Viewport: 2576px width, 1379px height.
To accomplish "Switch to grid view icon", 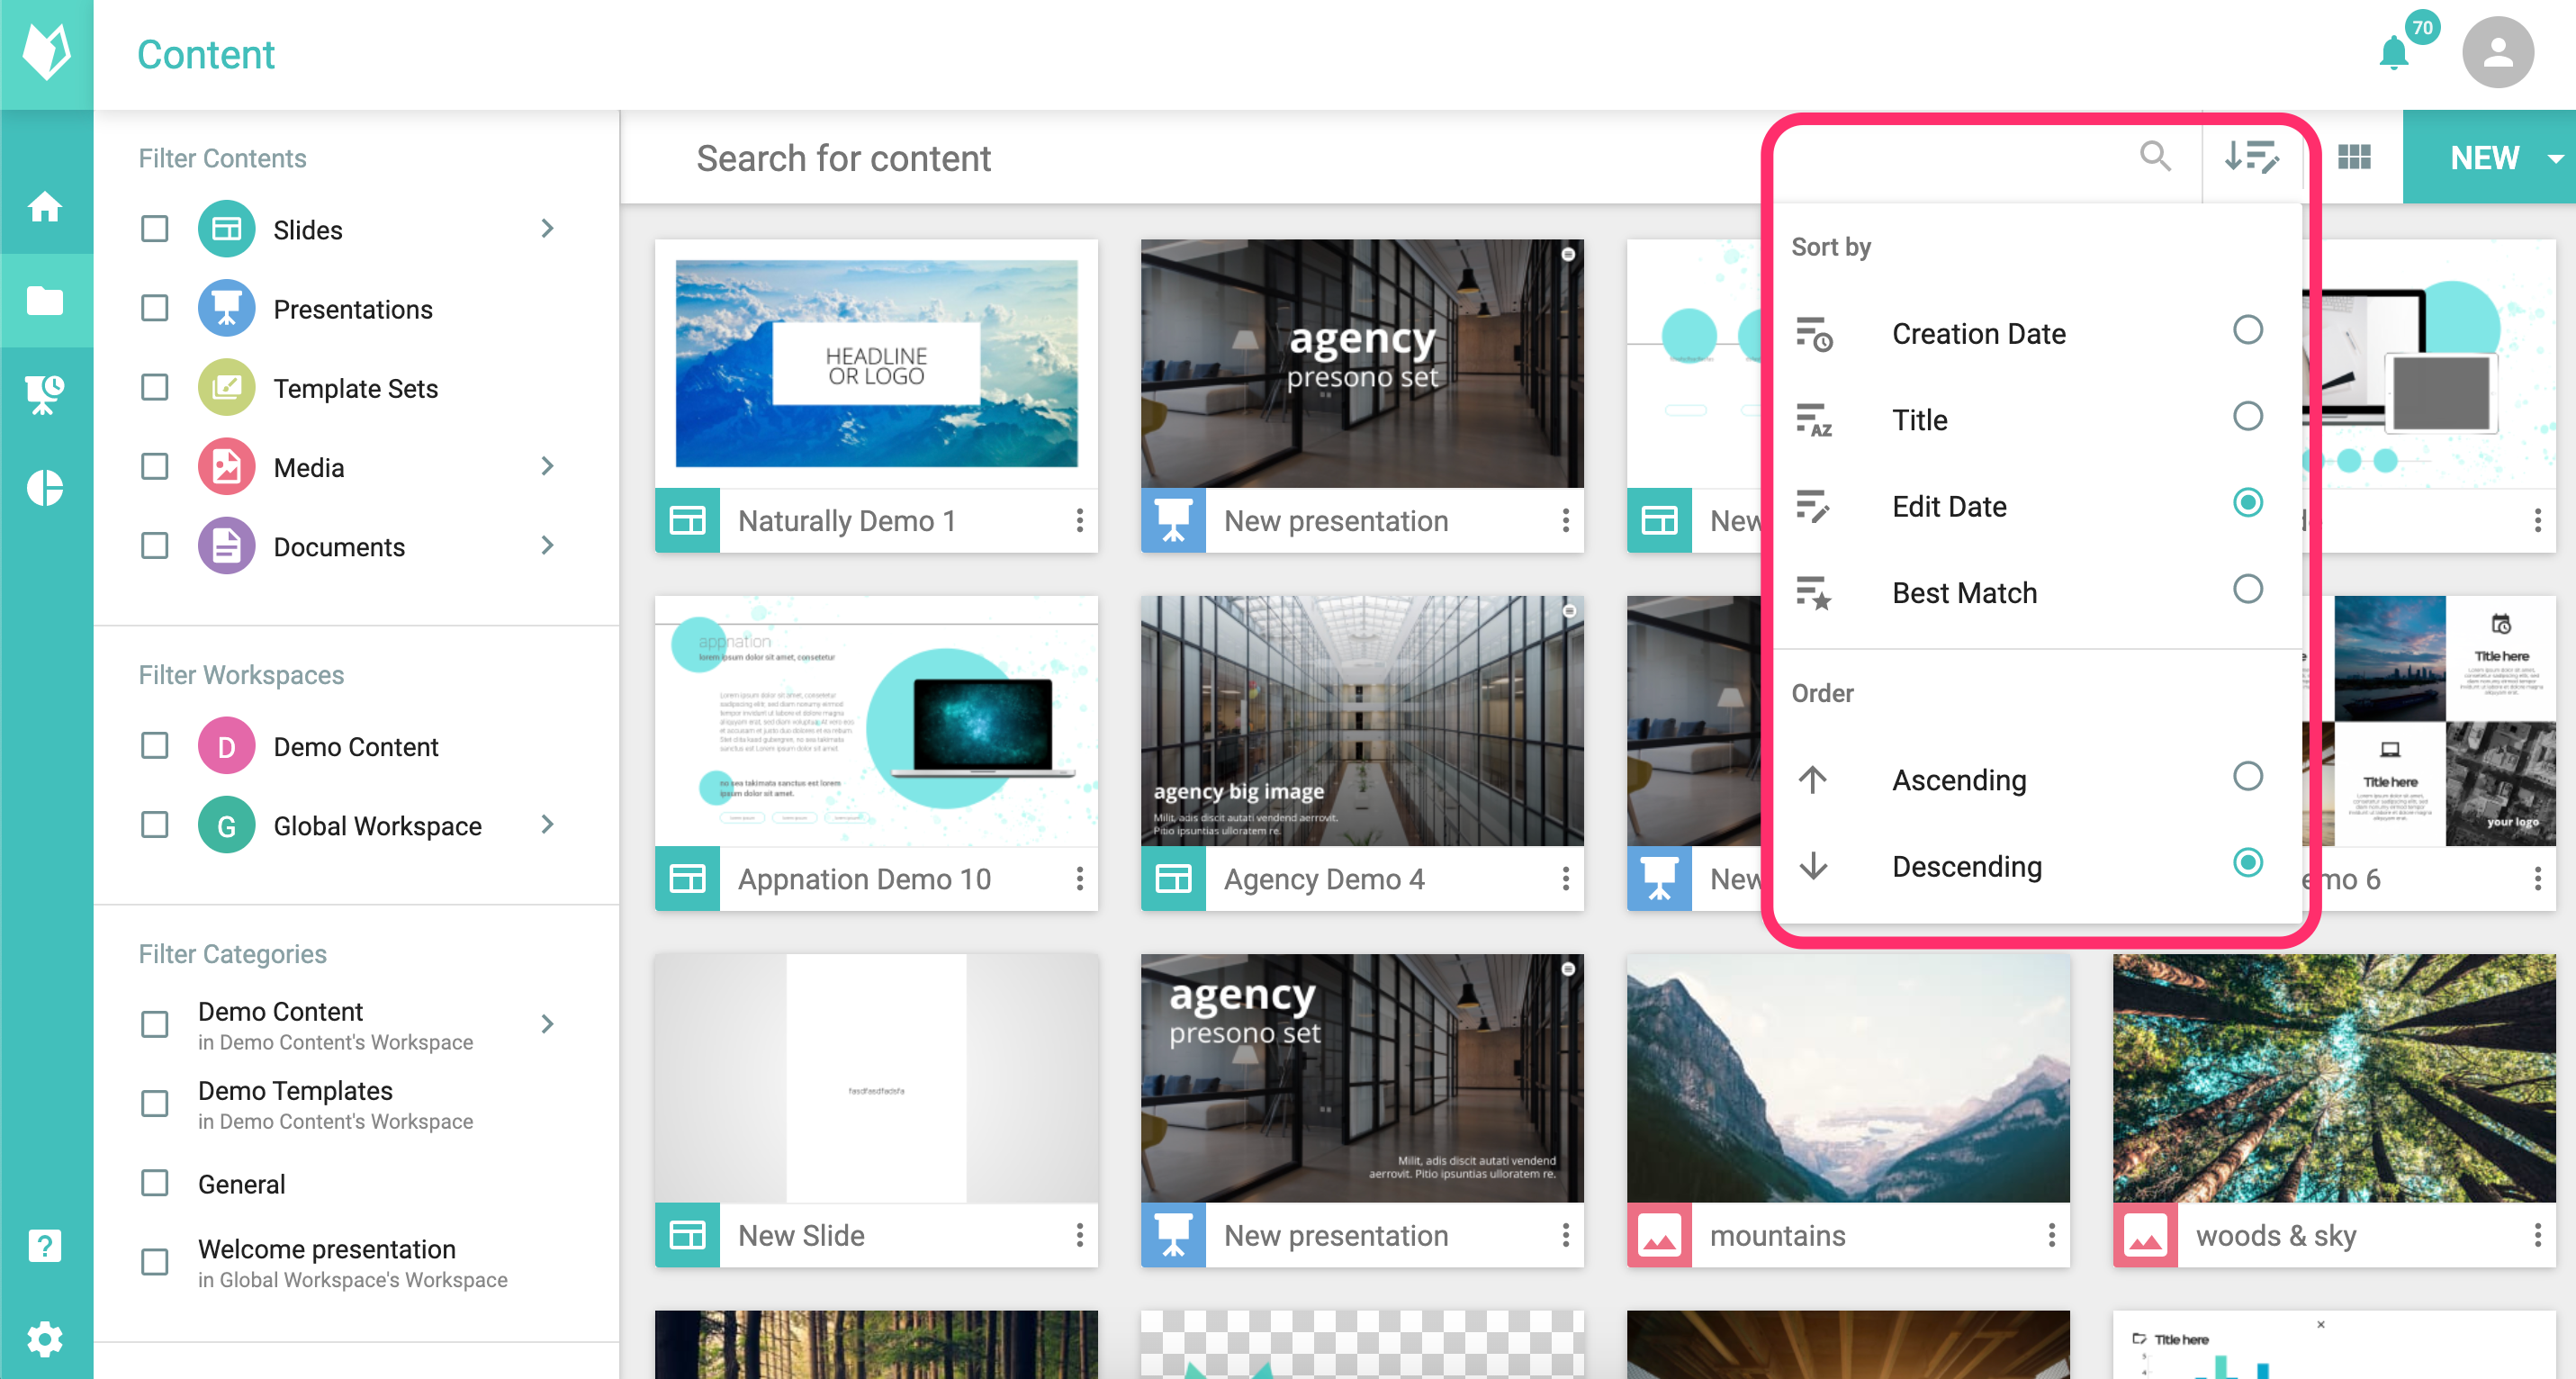I will [2354, 157].
